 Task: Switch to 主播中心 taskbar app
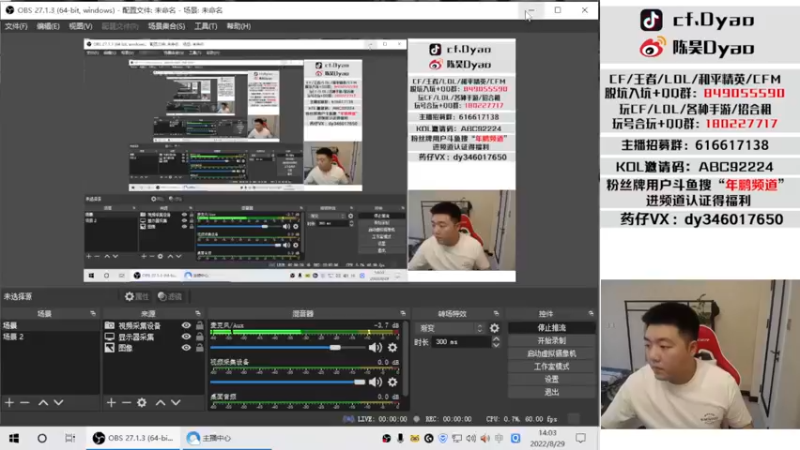[x=226, y=438]
